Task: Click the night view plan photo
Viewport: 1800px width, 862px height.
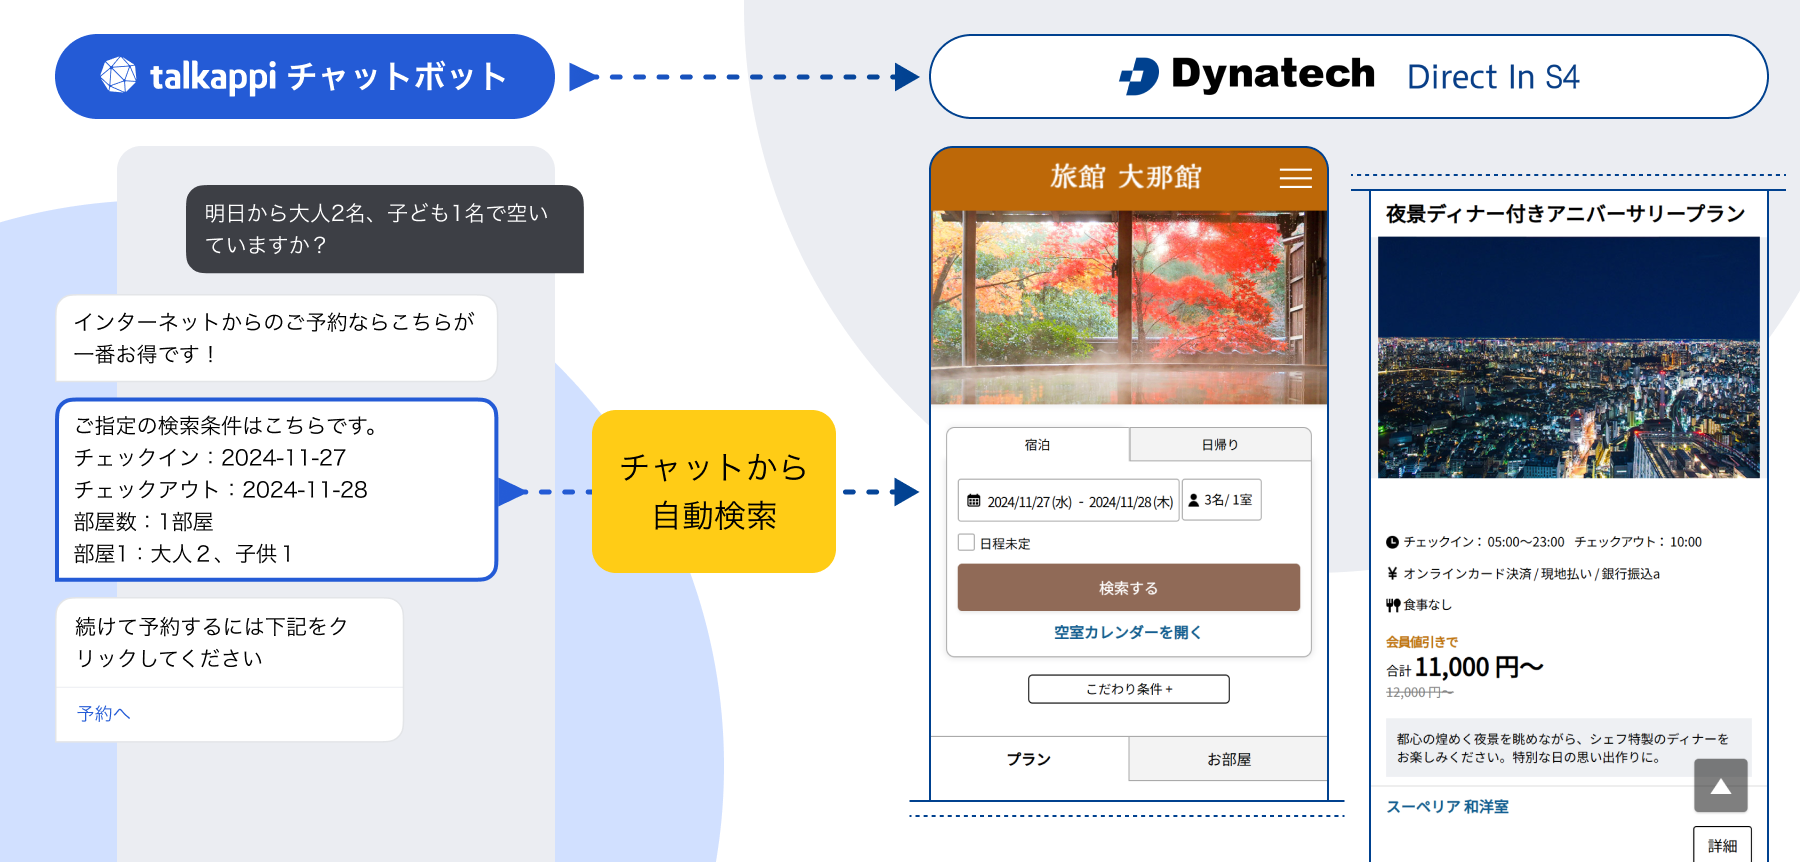Action: coord(1568,357)
